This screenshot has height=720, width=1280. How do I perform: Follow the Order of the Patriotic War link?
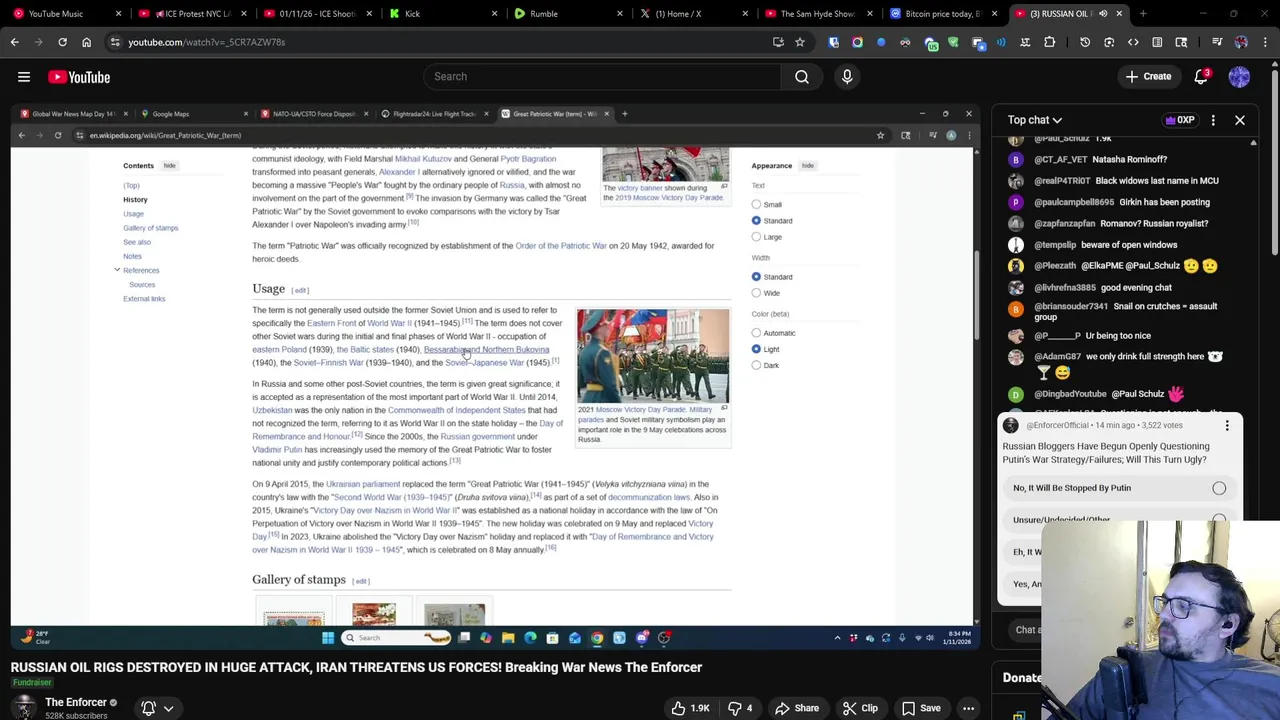(561, 246)
